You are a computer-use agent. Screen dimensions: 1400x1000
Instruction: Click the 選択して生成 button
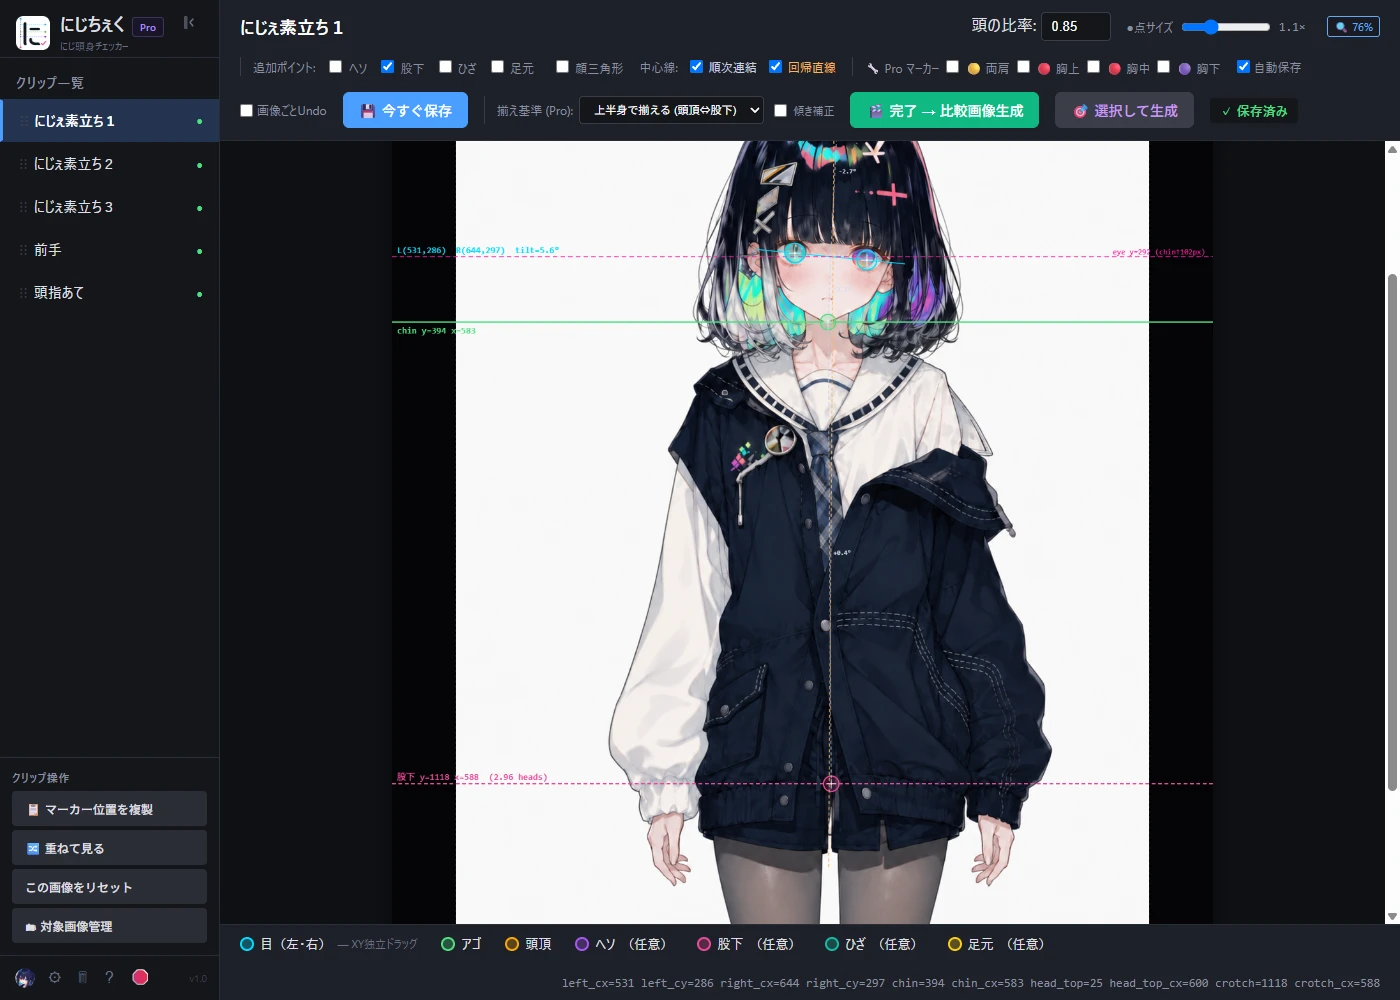tap(1124, 110)
